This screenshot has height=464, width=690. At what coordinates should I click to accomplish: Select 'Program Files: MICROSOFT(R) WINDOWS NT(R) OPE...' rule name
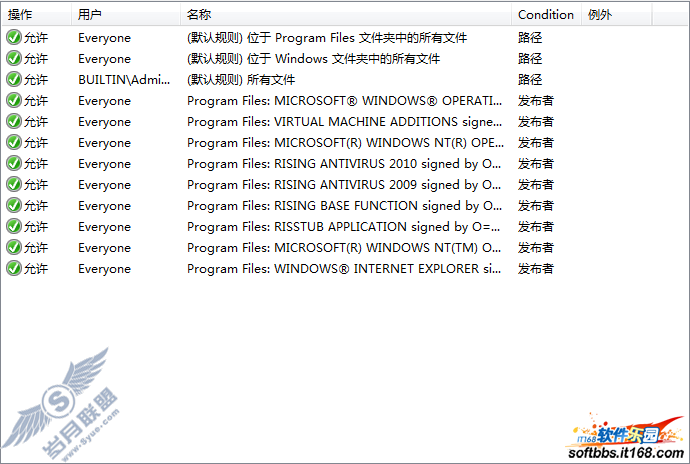345,143
